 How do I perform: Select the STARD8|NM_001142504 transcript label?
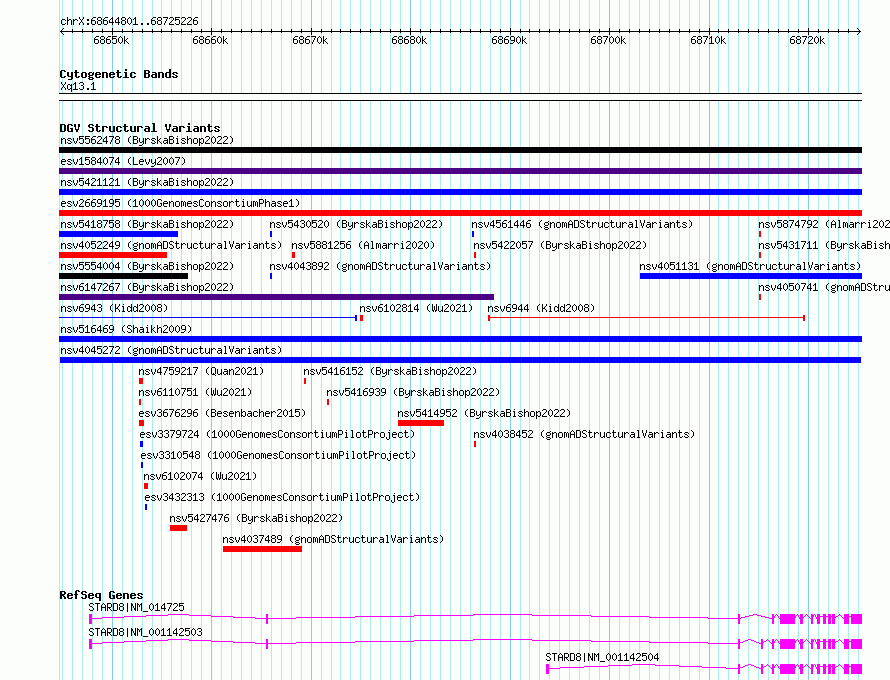(602, 657)
